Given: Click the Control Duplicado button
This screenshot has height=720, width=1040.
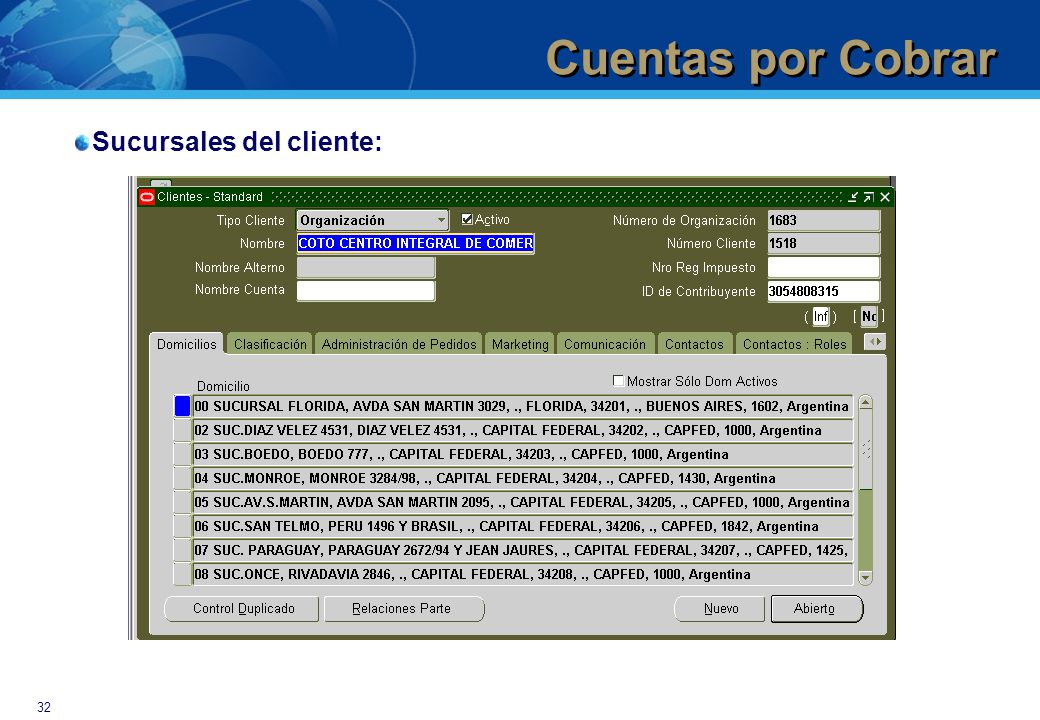Looking at the screenshot, I should 242,609.
